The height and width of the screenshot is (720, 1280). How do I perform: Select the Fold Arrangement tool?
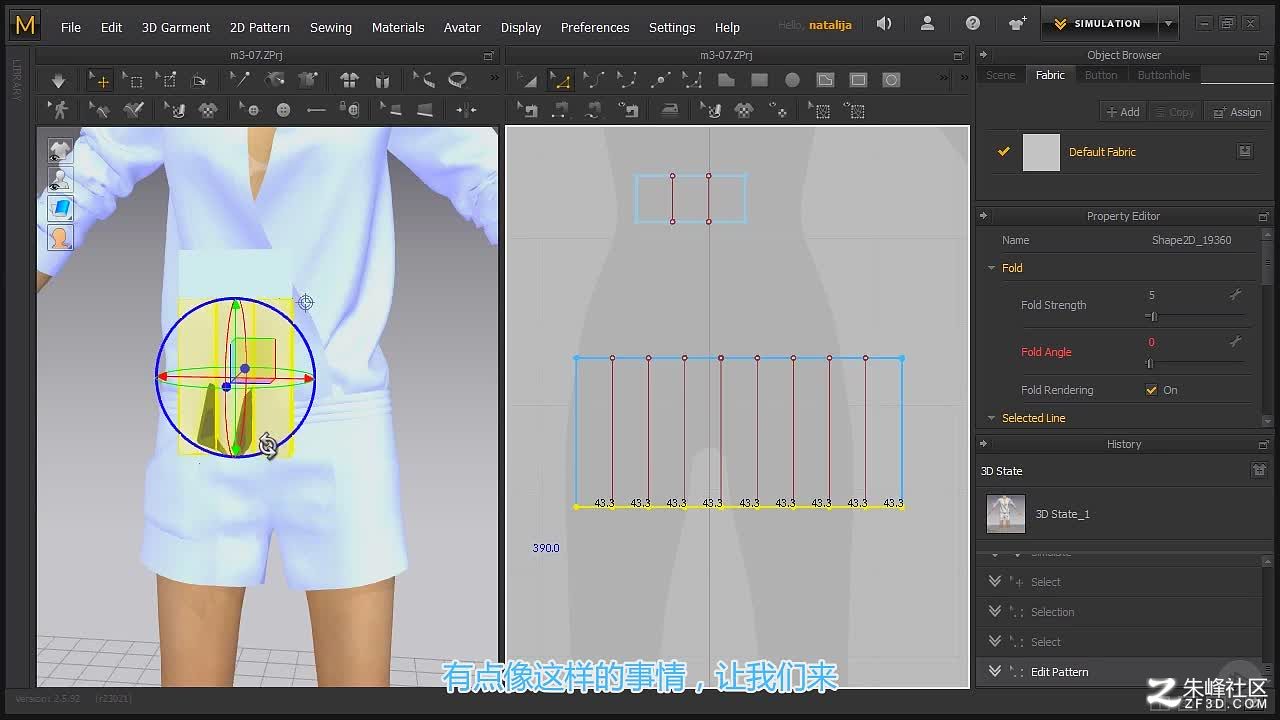click(x=200, y=80)
